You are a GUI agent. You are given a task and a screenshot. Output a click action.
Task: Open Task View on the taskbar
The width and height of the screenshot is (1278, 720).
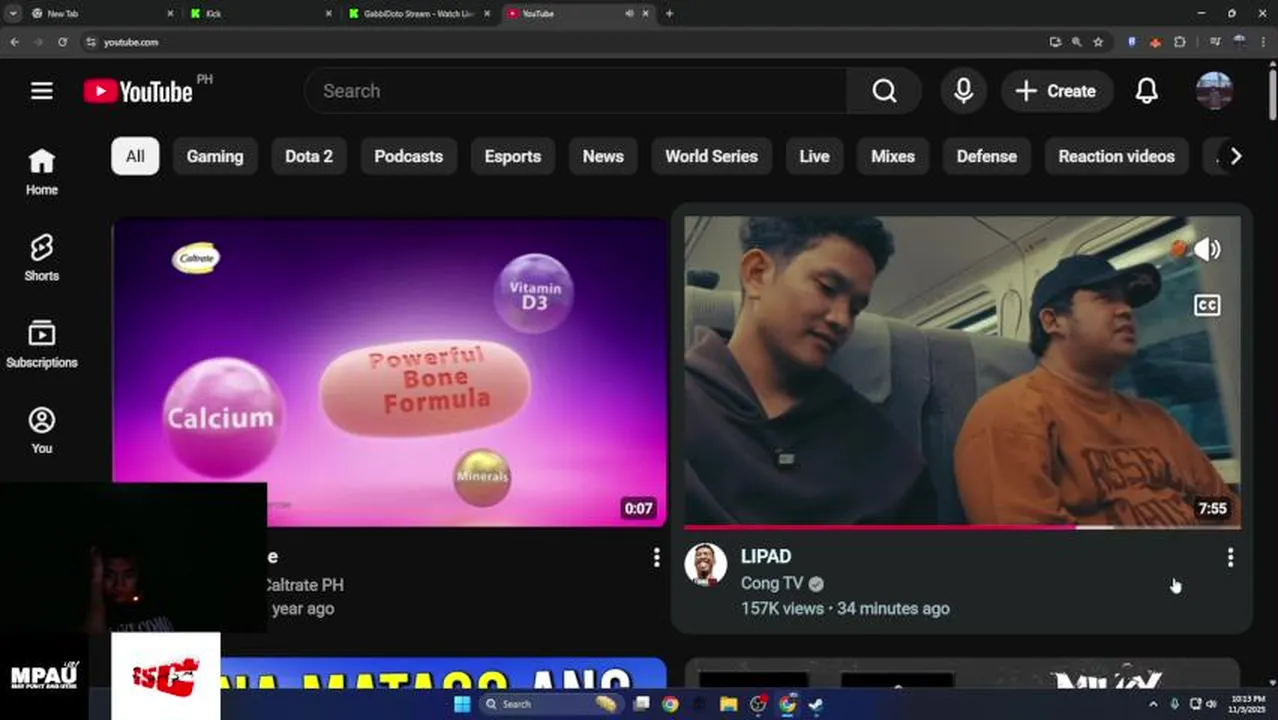642,704
